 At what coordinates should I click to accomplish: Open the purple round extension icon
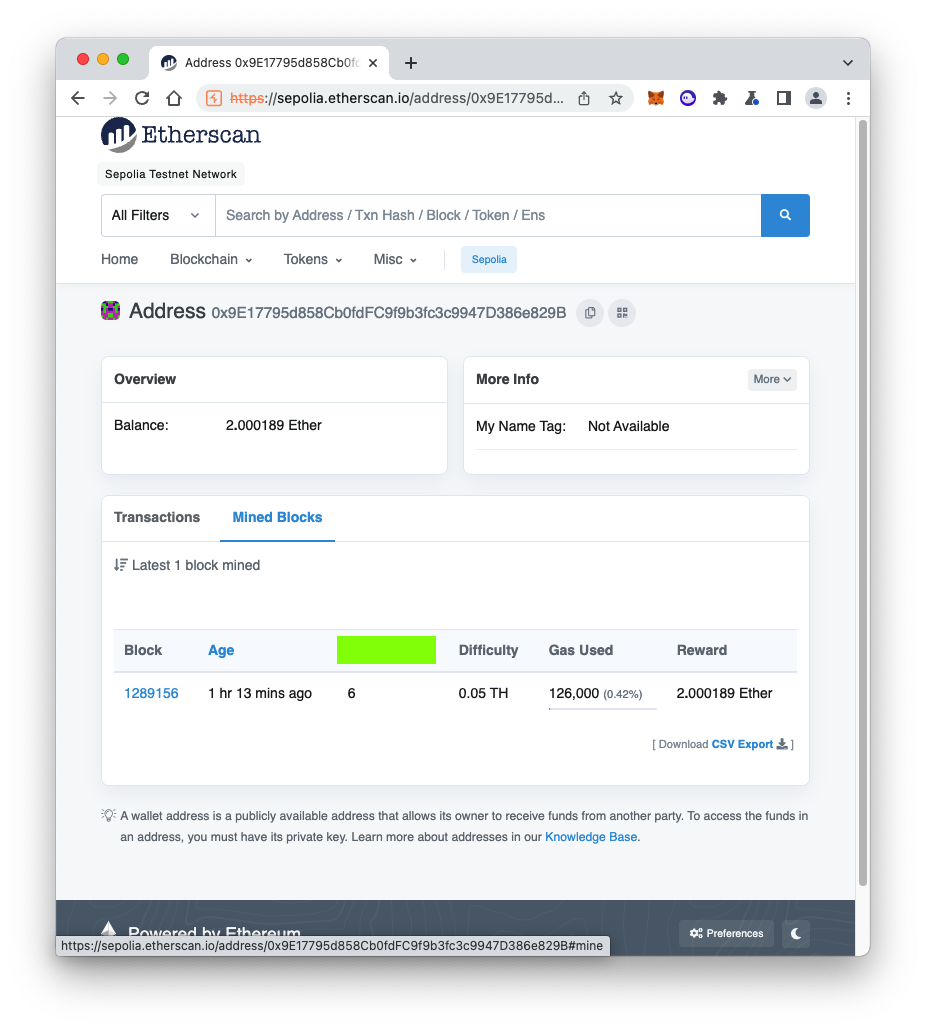coord(688,99)
